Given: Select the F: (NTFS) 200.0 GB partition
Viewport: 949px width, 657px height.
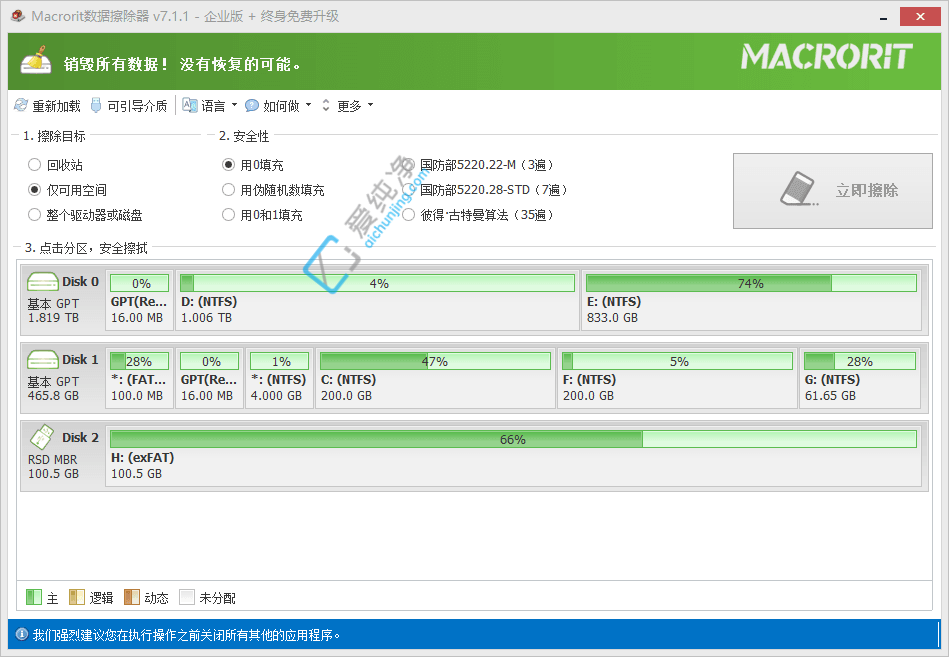Looking at the screenshot, I should [677, 378].
